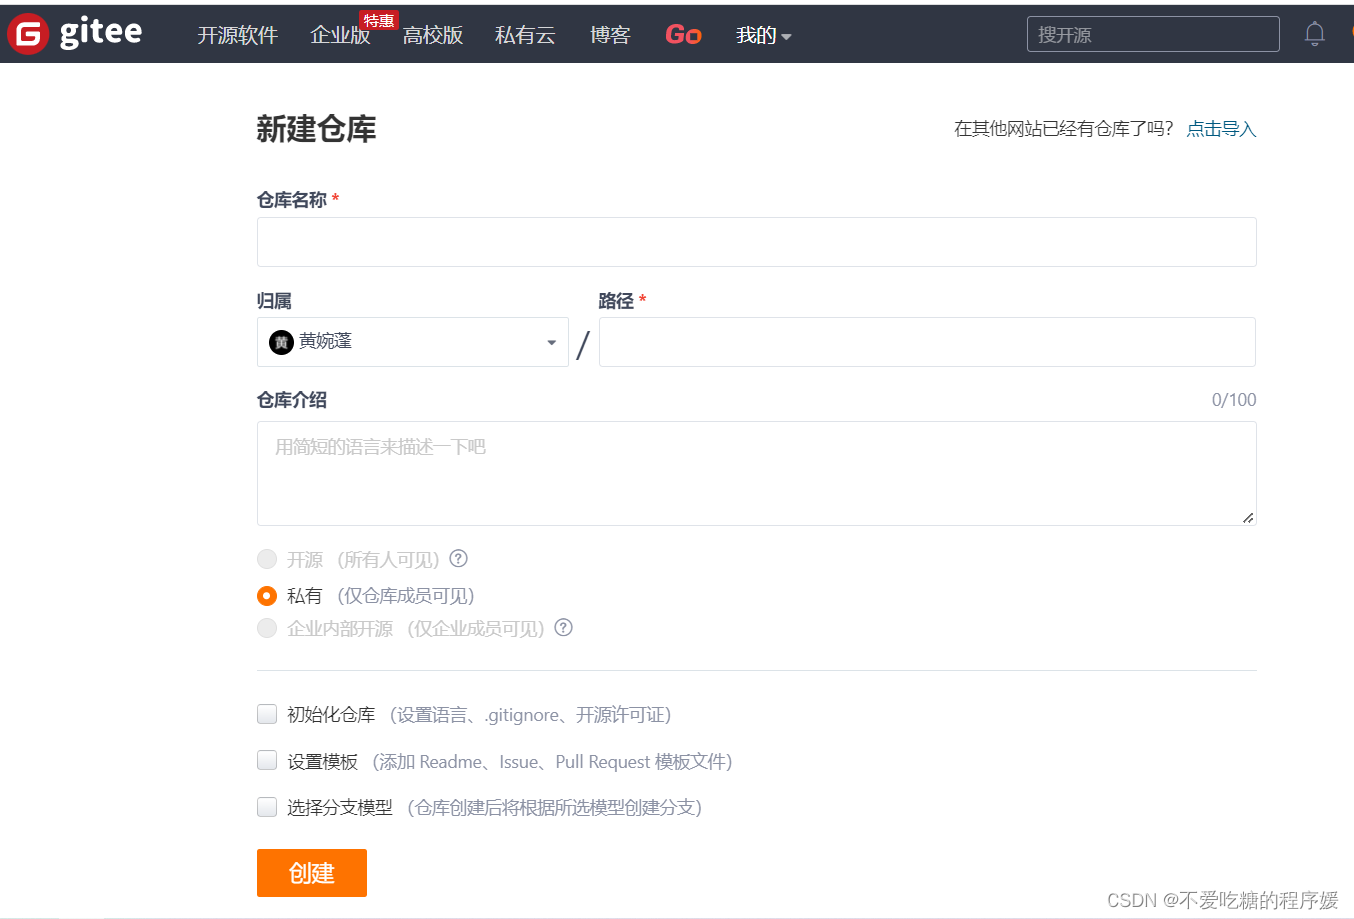Click the 点击导入 link
The height and width of the screenshot is (919, 1354).
[x=1221, y=129]
